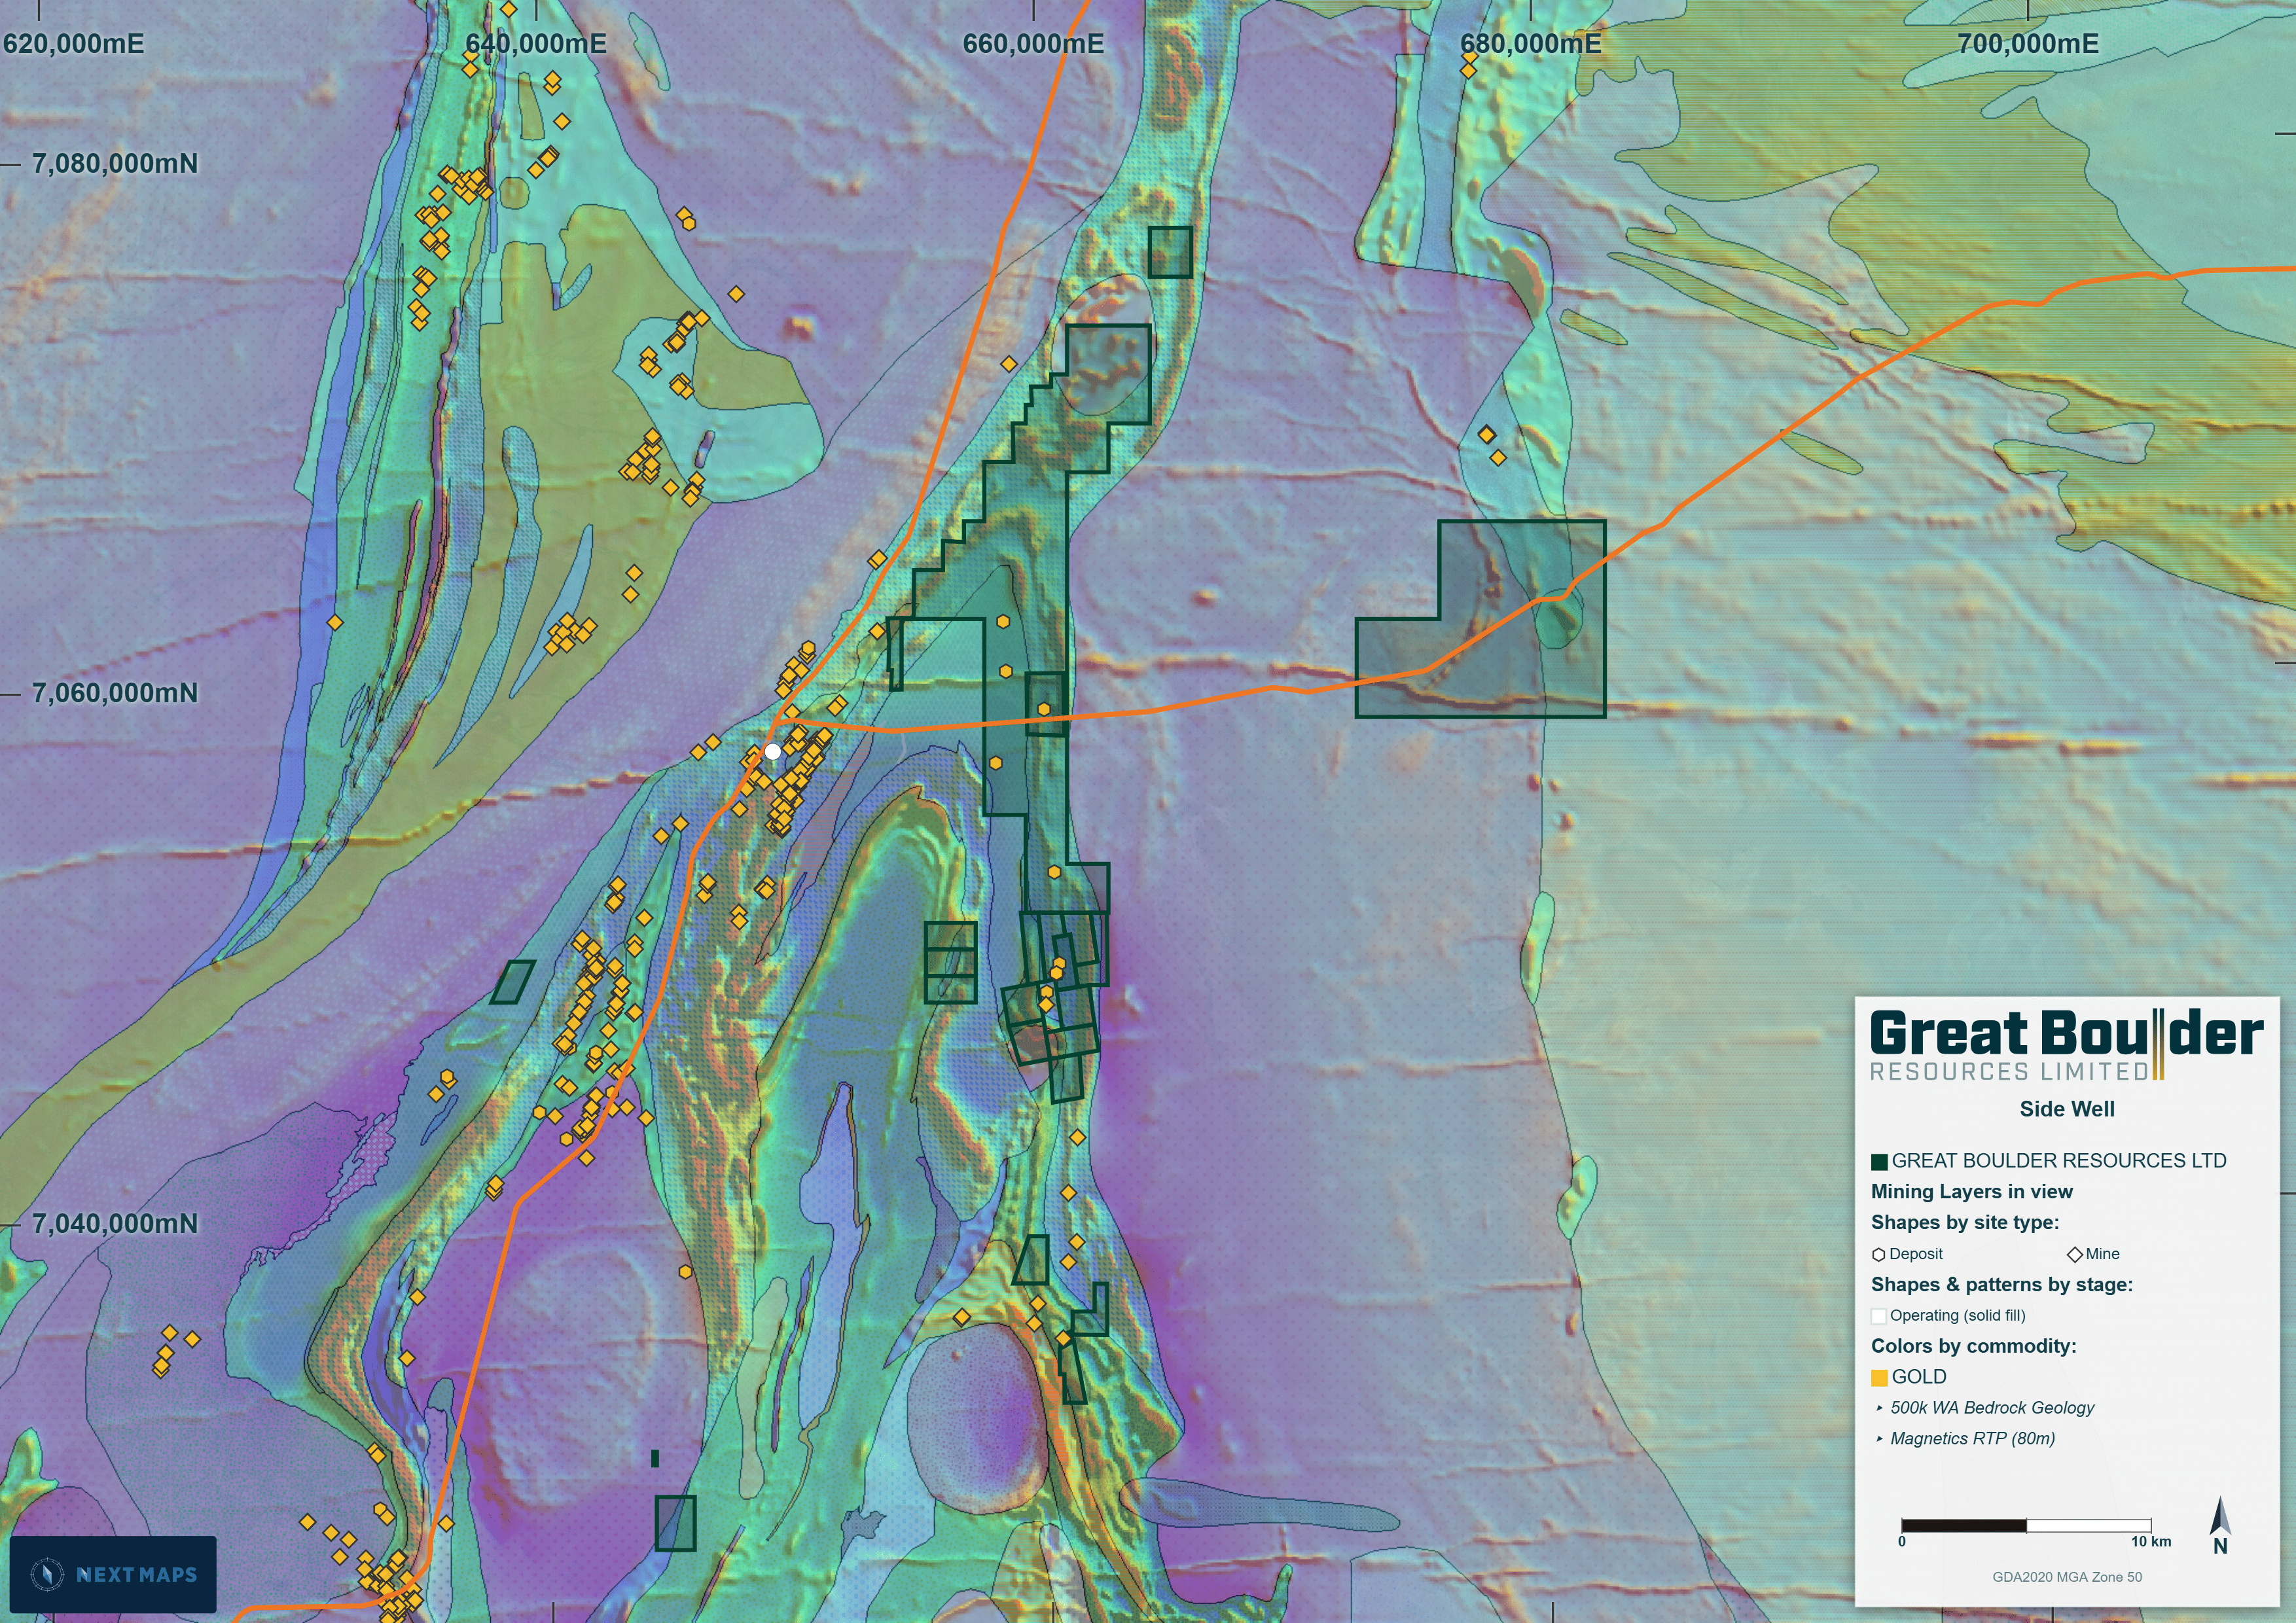Click 'Mining Layers in view' heading
This screenshot has height=1623, width=2296.
pos(1972,1192)
